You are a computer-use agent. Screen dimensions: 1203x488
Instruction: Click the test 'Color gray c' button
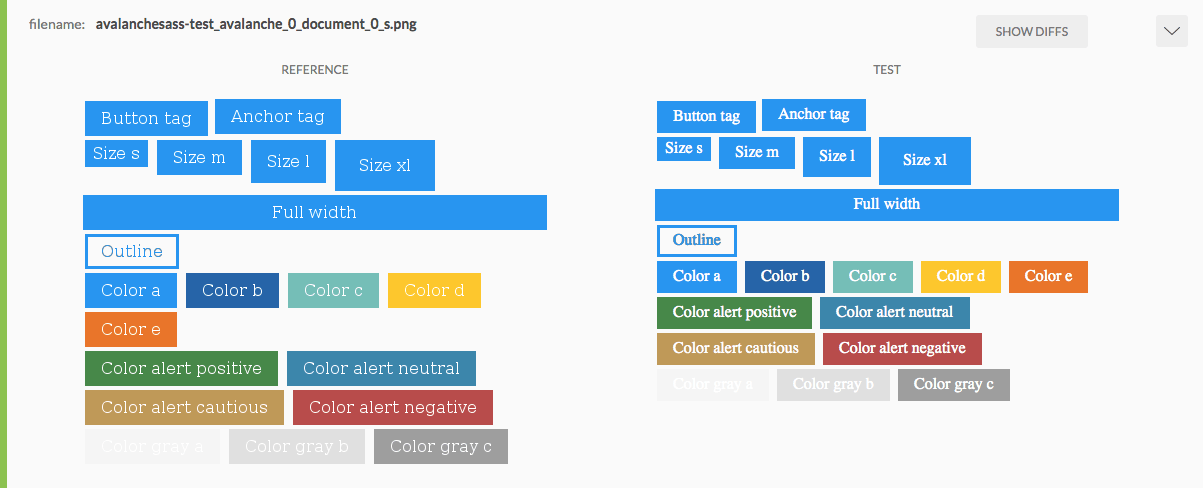point(953,384)
